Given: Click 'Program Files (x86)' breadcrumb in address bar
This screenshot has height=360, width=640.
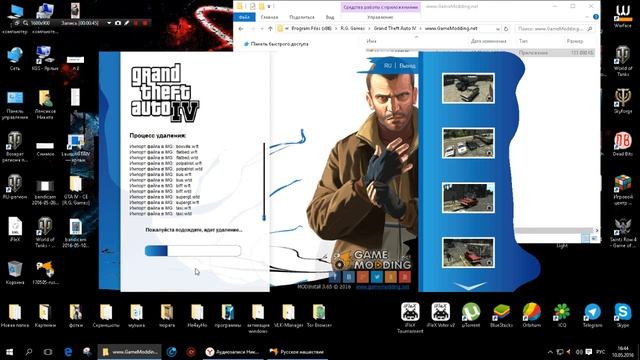Looking at the screenshot, I should (311, 29).
